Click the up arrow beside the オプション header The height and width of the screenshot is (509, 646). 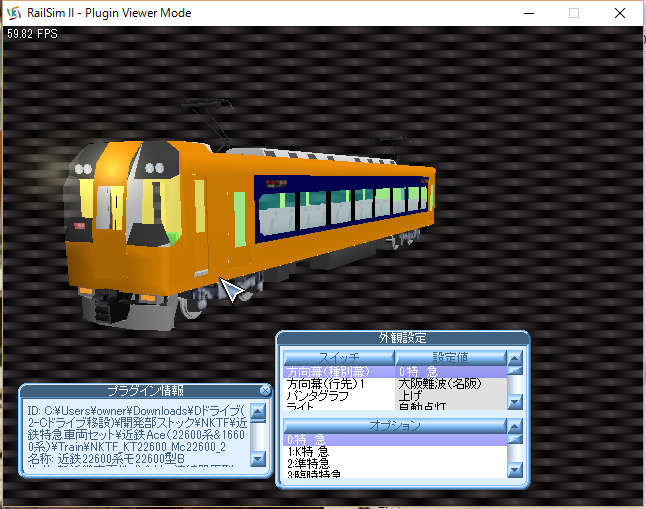tap(515, 426)
